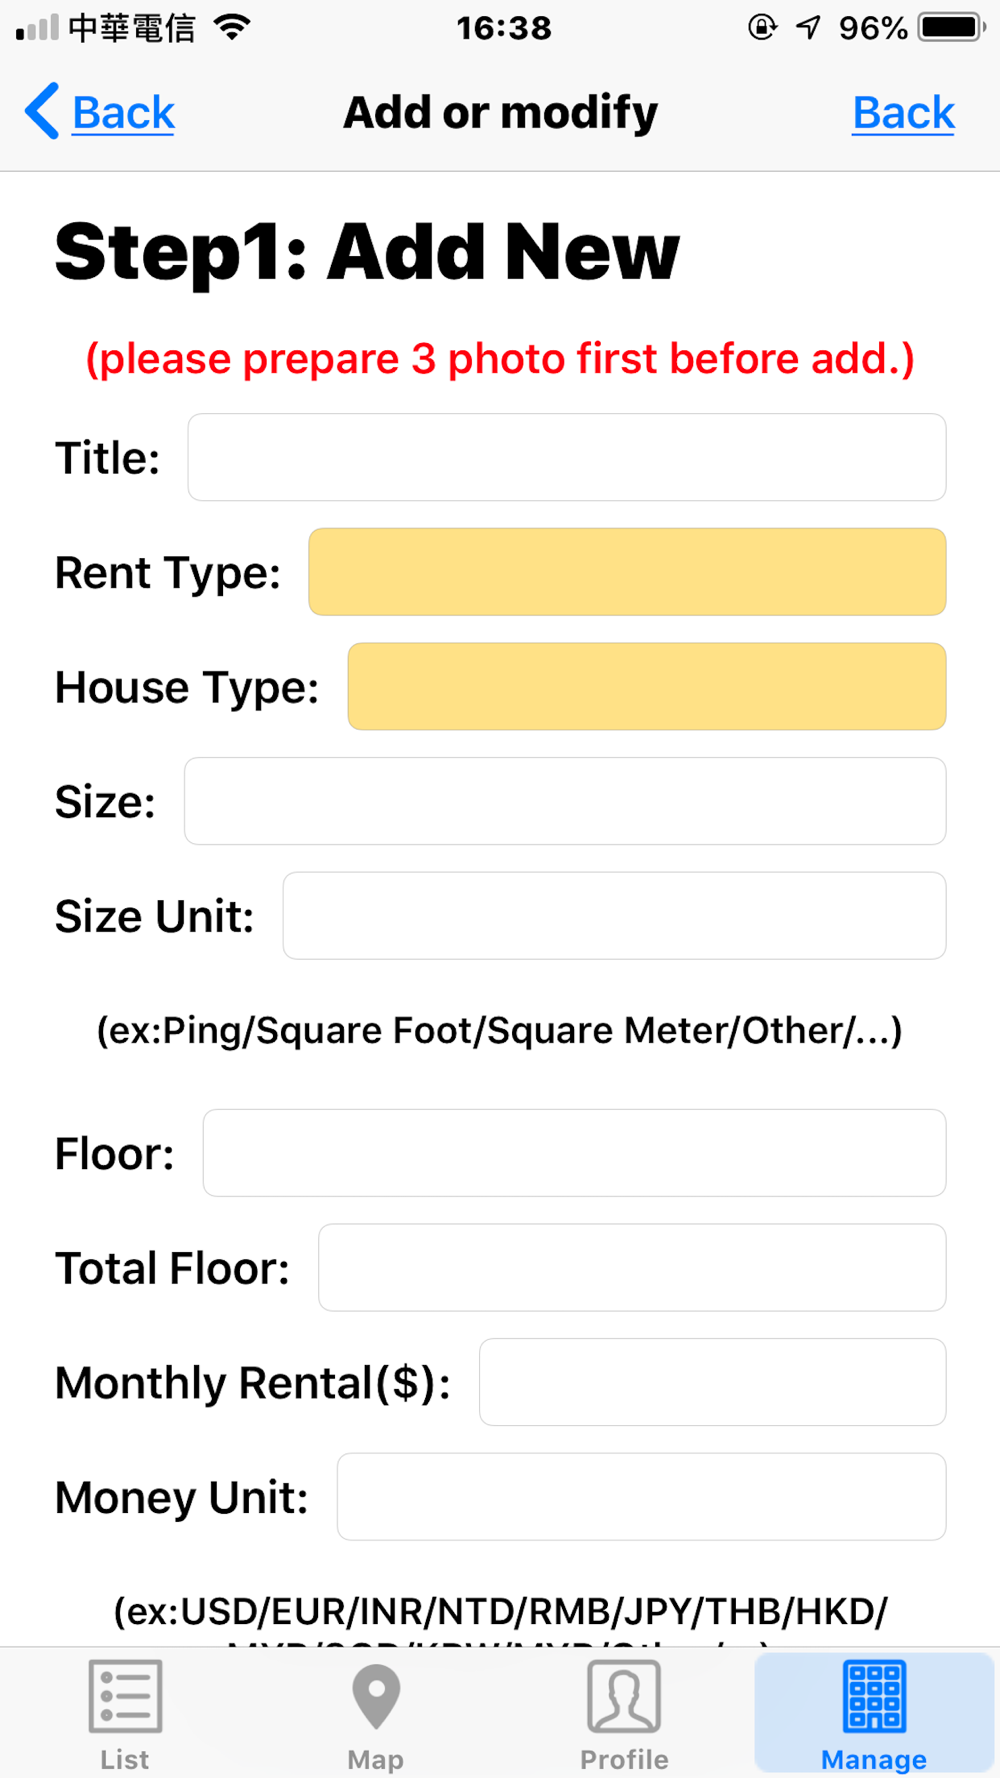Select the Manage grid icon
This screenshot has width=1000, height=1778.
(x=874, y=1696)
